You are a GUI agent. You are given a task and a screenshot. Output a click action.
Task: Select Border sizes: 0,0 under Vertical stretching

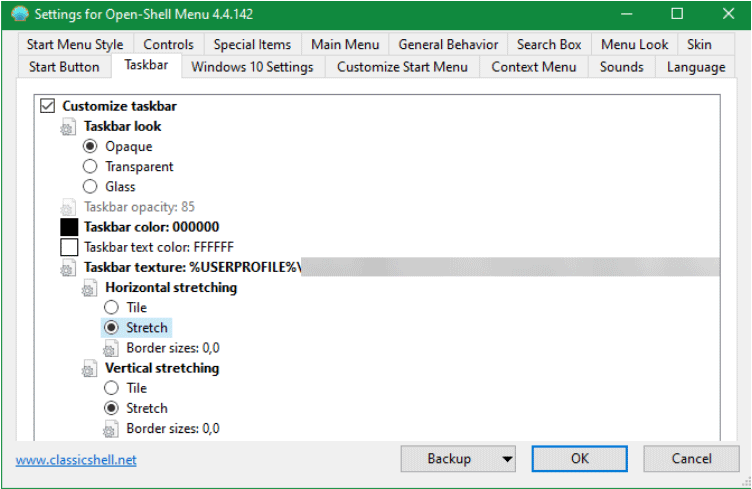tap(173, 428)
